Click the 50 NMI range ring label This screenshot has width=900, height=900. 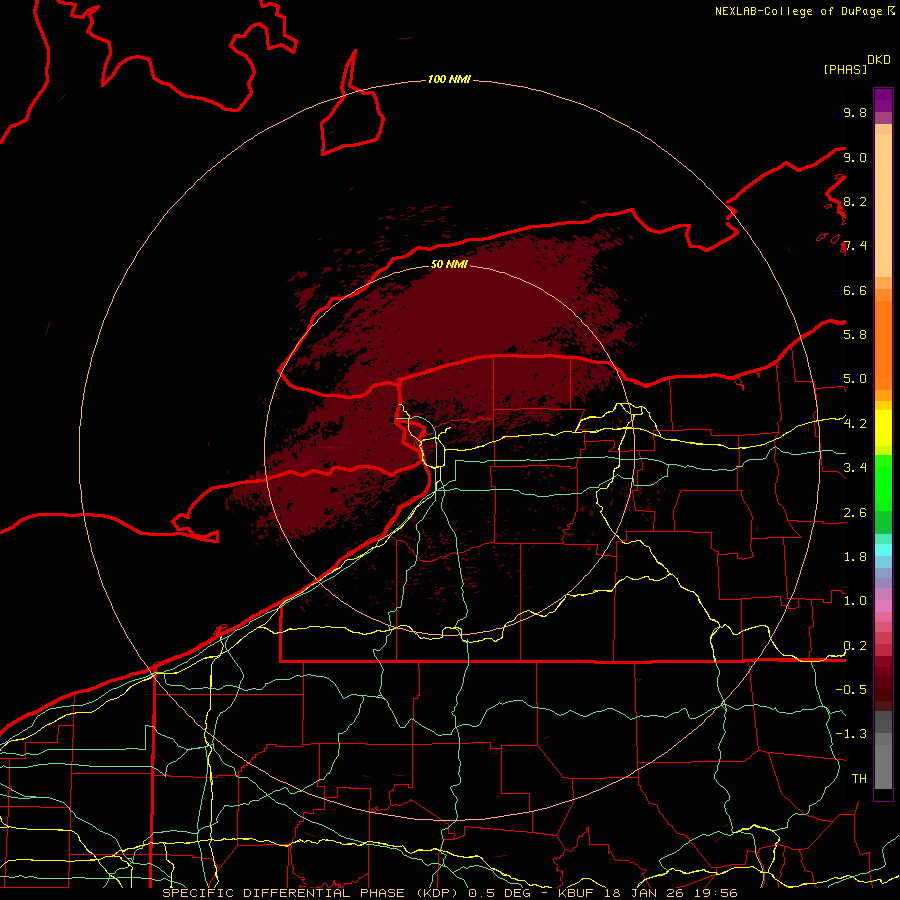[449, 264]
